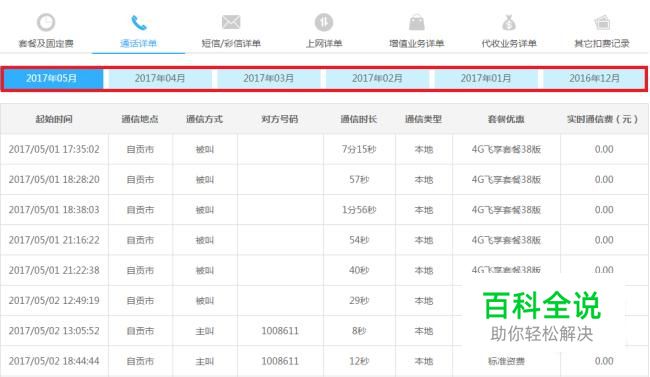Select the 2016年12月 month button

(x=594, y=78)
